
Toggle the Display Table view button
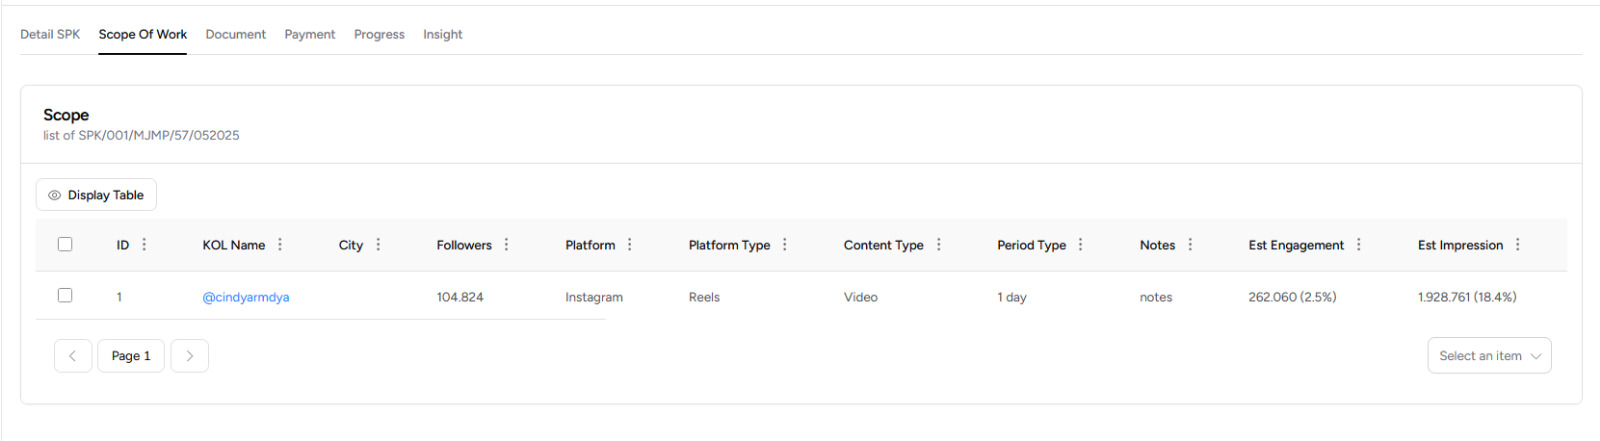tap(96, 195)
